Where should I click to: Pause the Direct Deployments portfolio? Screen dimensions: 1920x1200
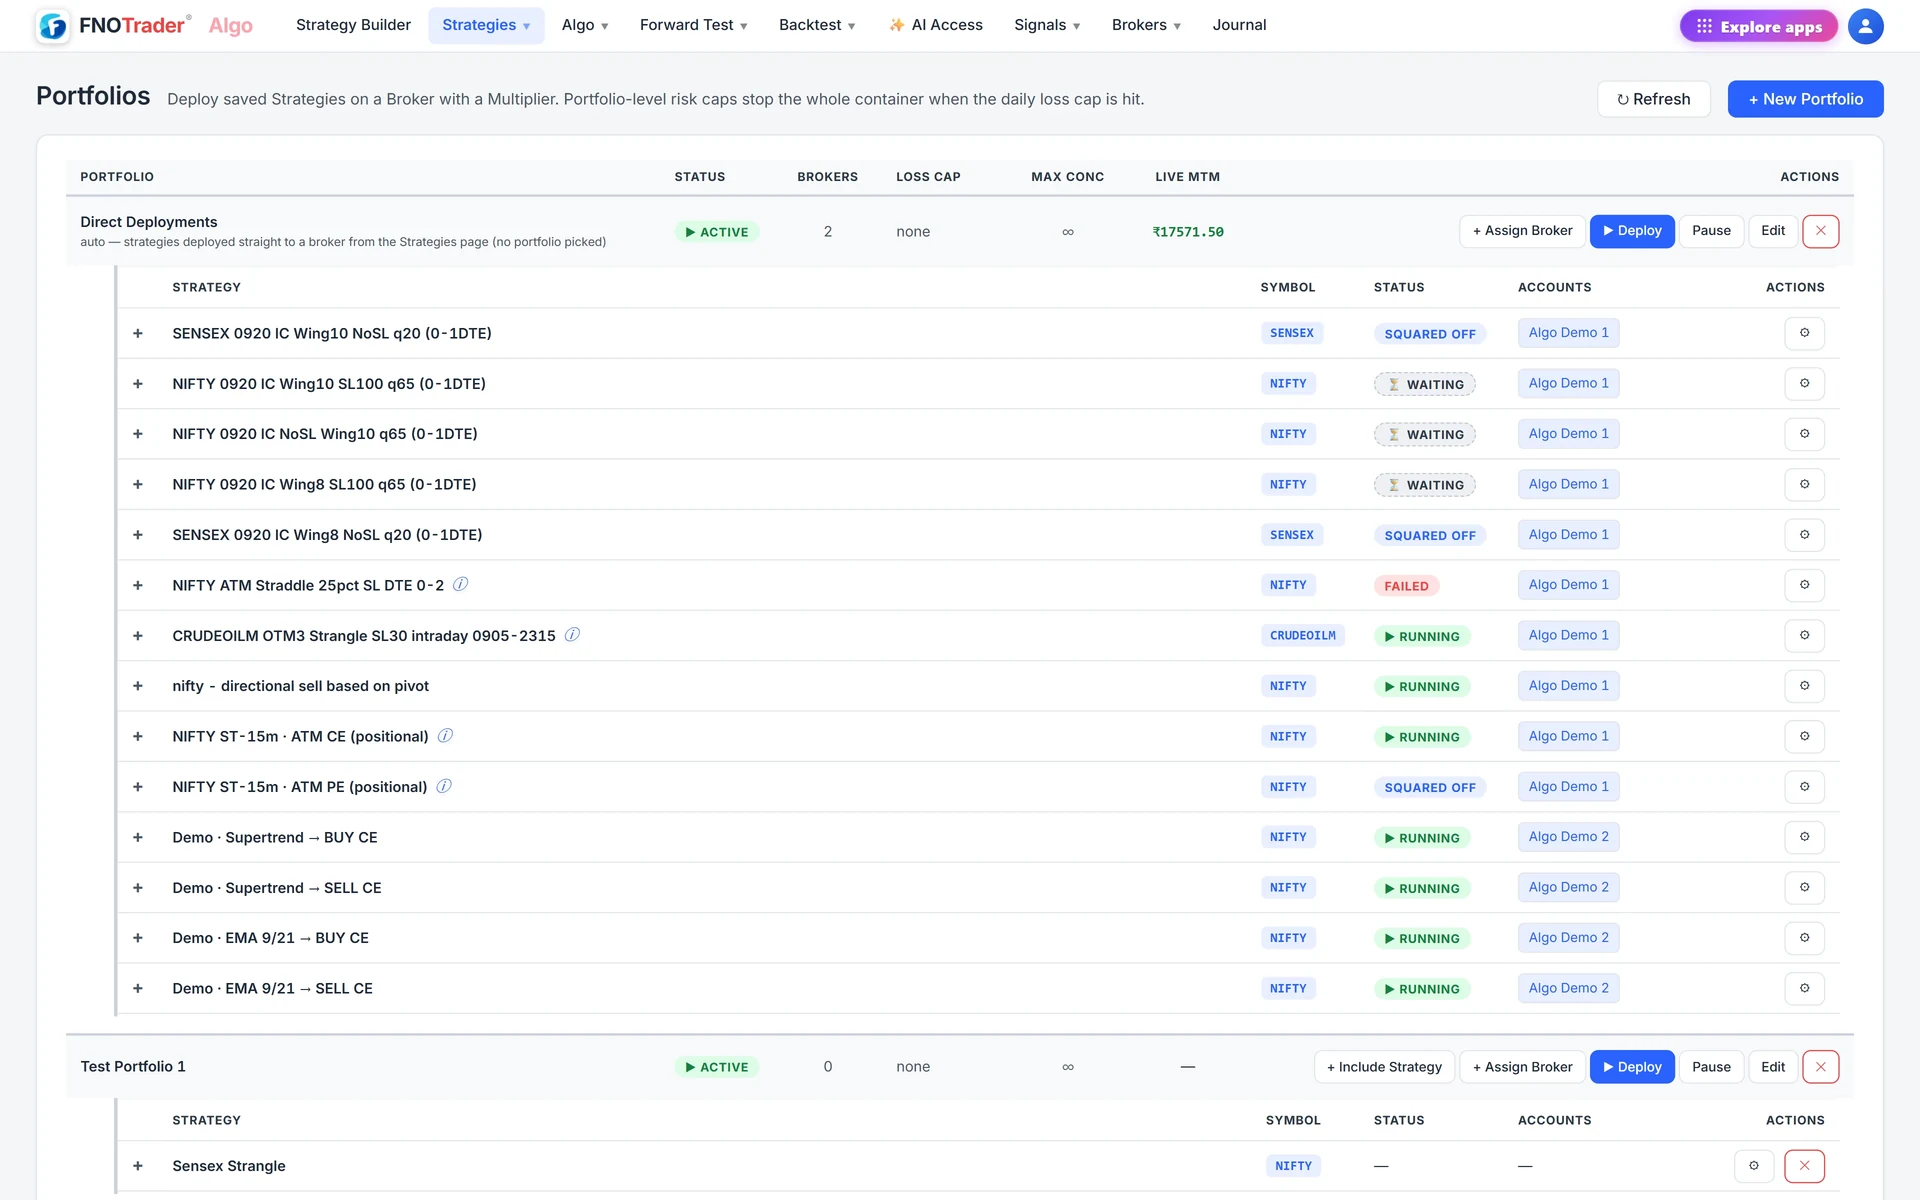tap(1711, 231)
